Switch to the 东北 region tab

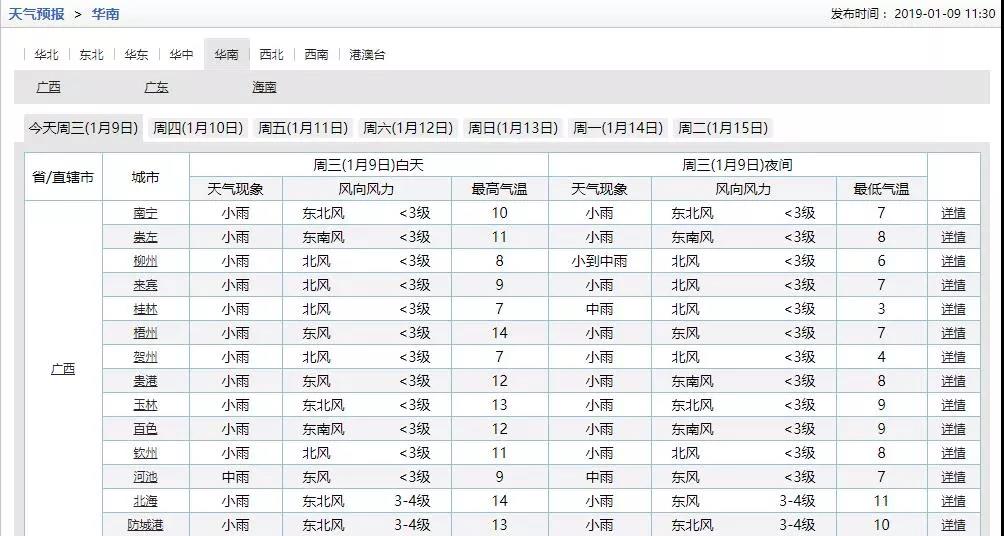tap(91, 55)
